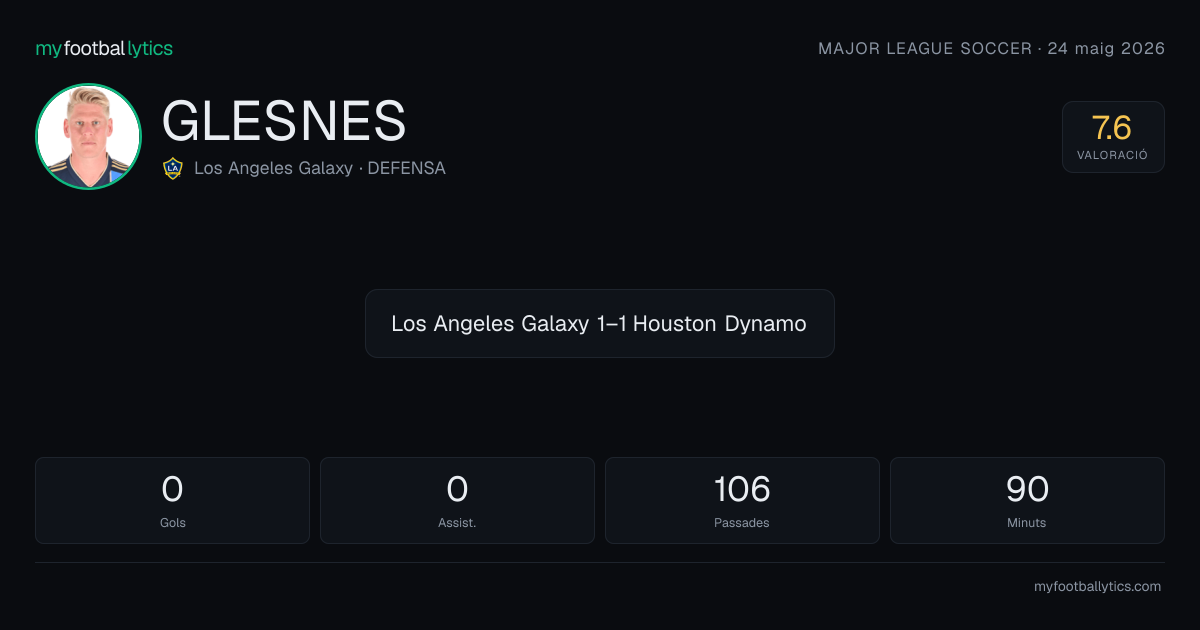Open the myfootballytics.com footer link

pyautogui.click(x=1097, y=587)
